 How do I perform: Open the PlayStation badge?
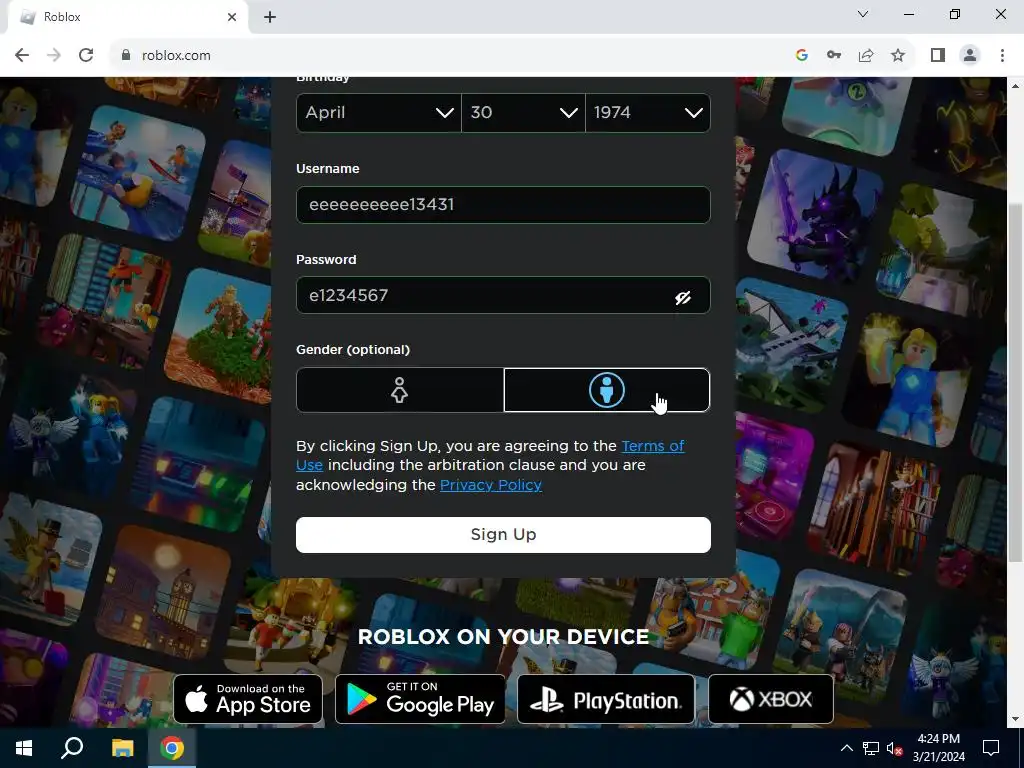point(606,699)
